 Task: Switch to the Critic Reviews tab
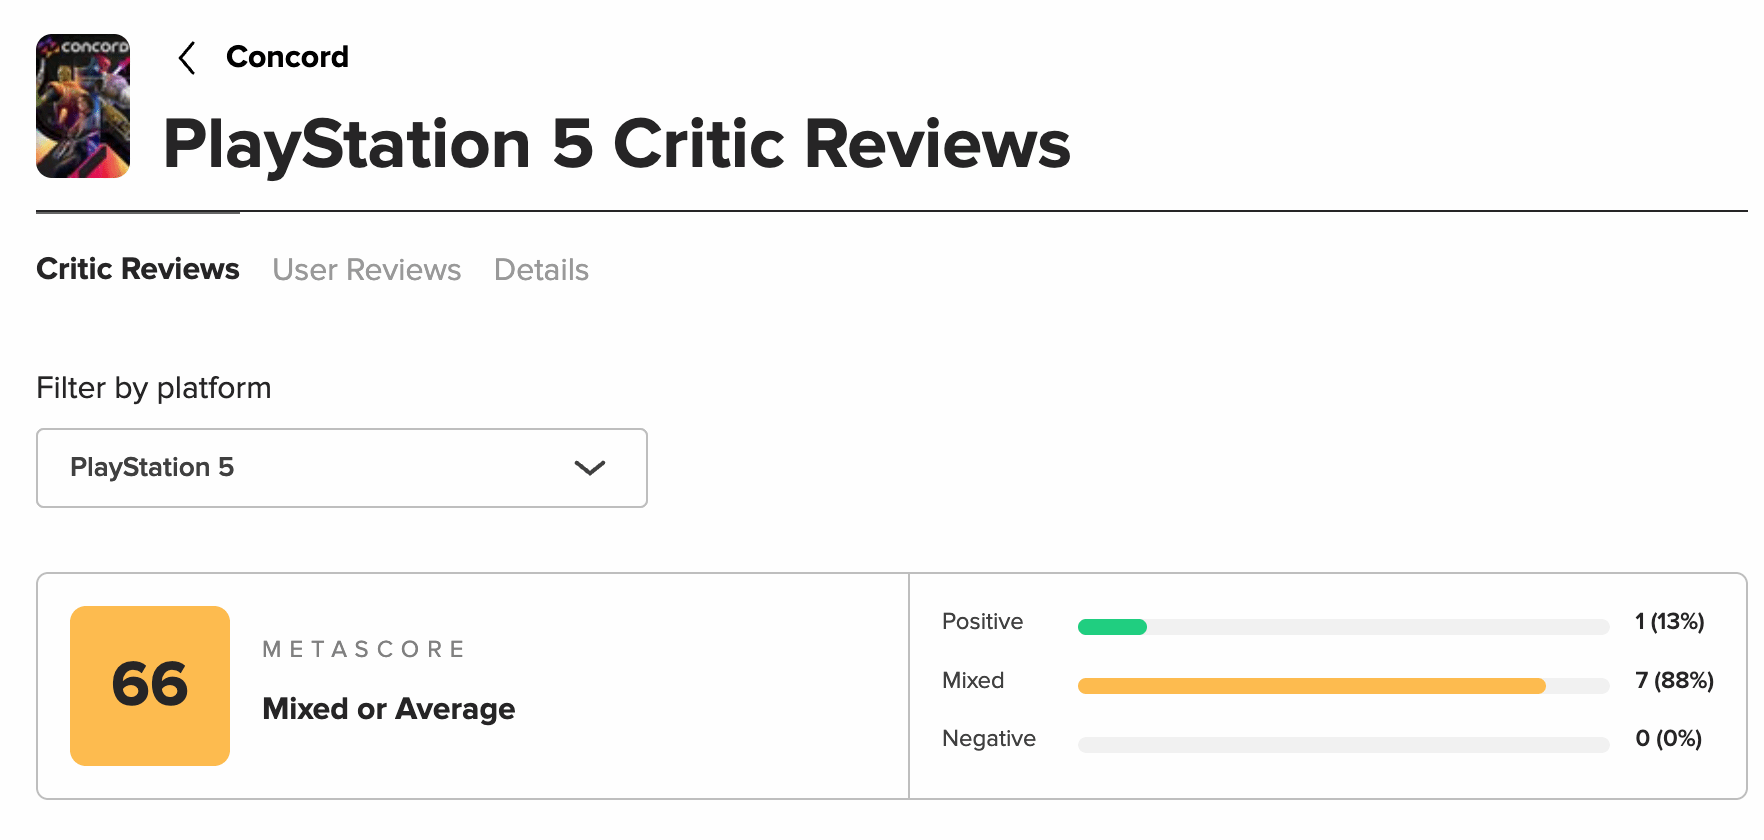pos(138,269)
